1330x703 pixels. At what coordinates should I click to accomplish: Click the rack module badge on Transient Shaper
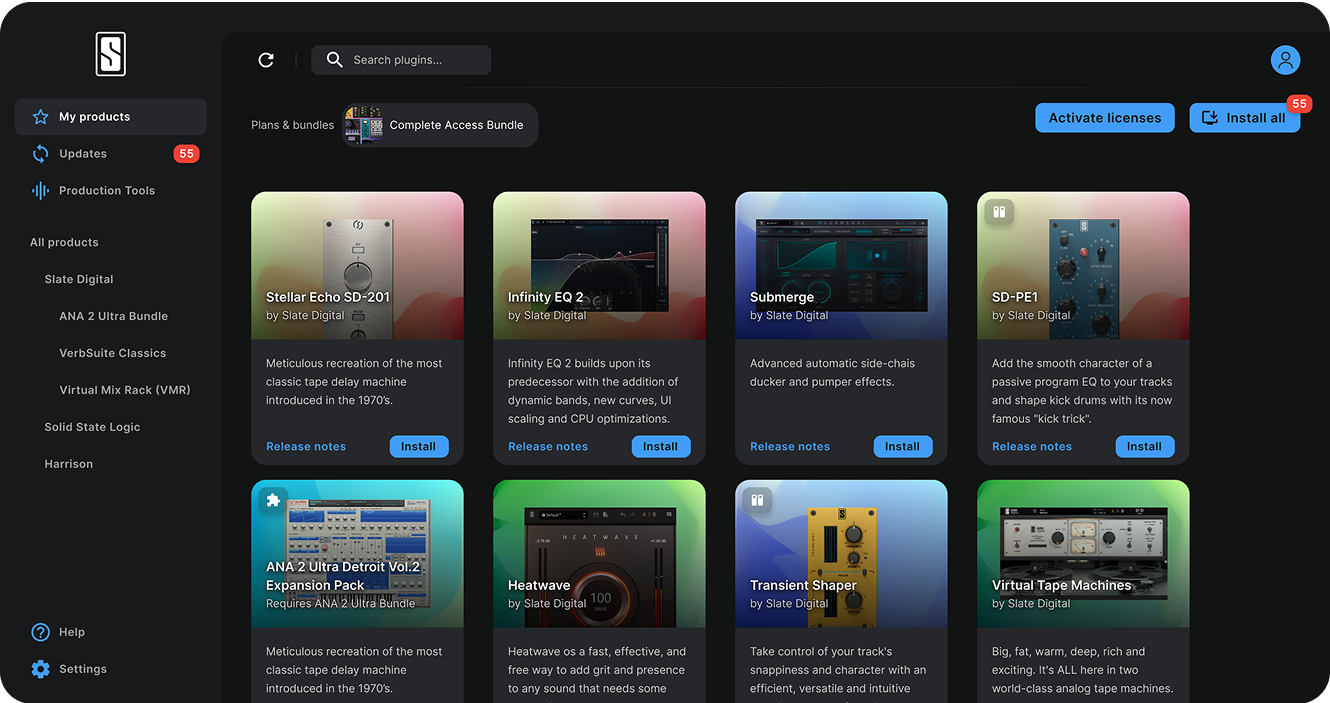(x=756, y=500)
